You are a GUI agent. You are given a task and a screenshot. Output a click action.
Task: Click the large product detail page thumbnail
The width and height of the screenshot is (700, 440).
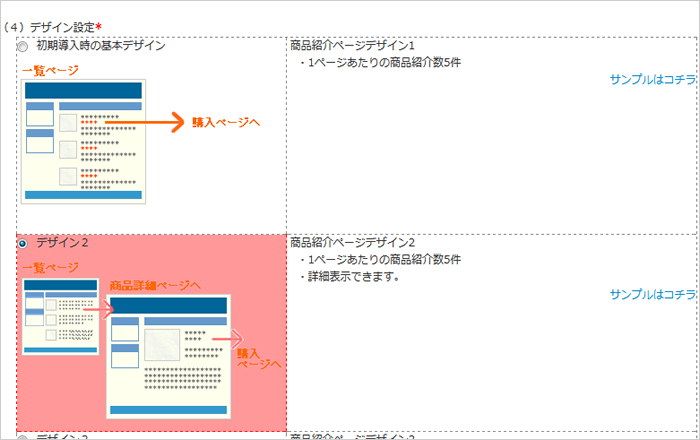[168, 355]
